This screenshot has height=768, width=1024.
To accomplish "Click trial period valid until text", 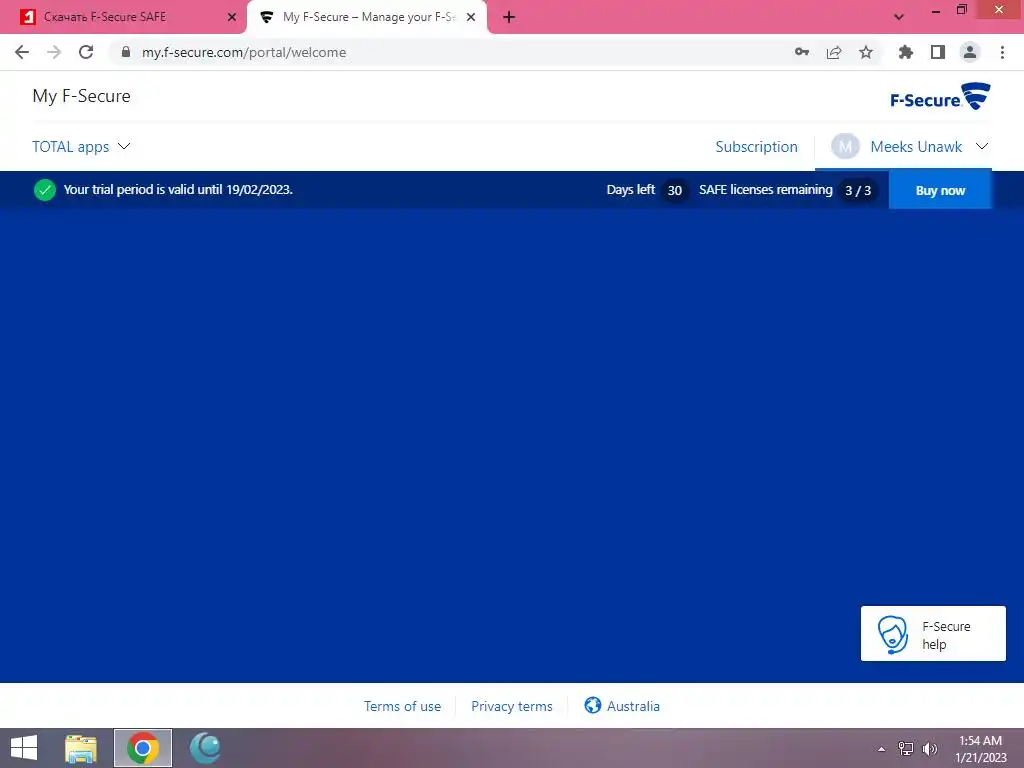I will pos(178,189).
